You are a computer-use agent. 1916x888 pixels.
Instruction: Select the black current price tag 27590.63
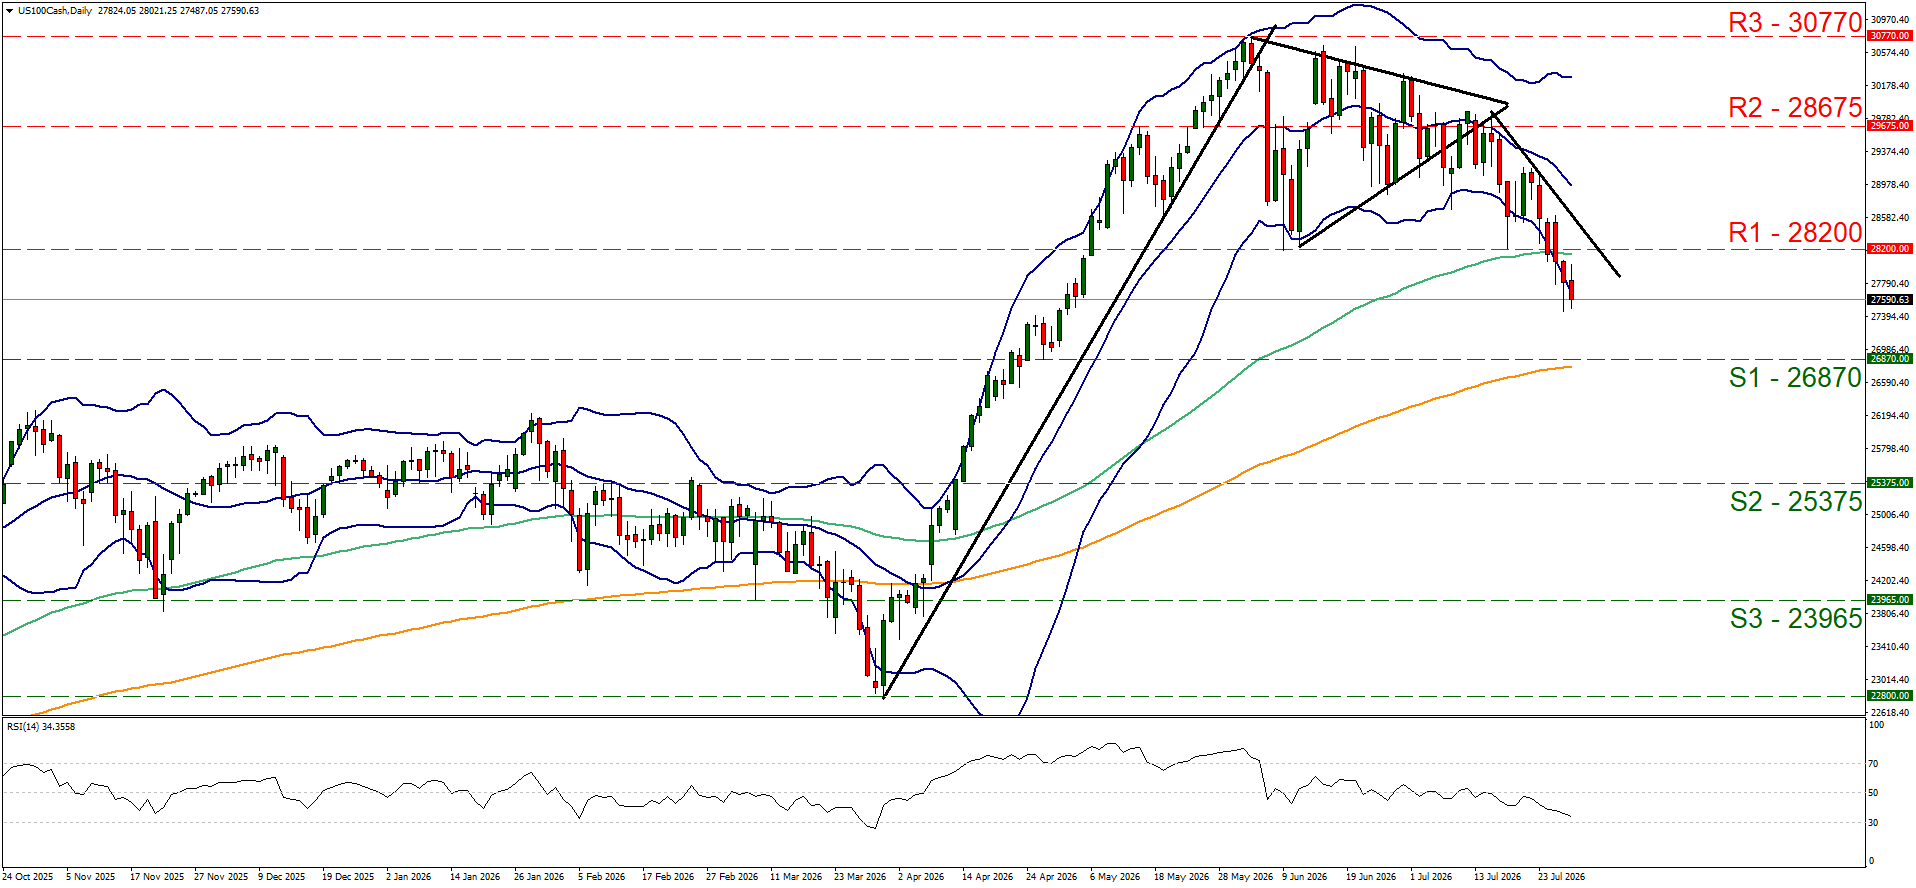(1890, 300)
